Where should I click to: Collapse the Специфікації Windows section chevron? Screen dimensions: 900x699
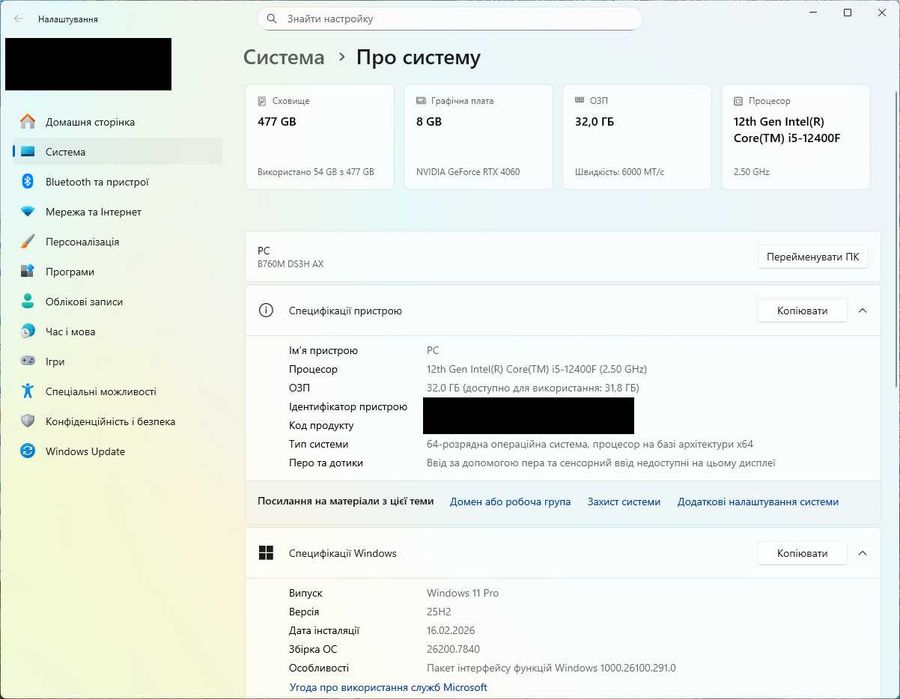(x=862, y=553)
